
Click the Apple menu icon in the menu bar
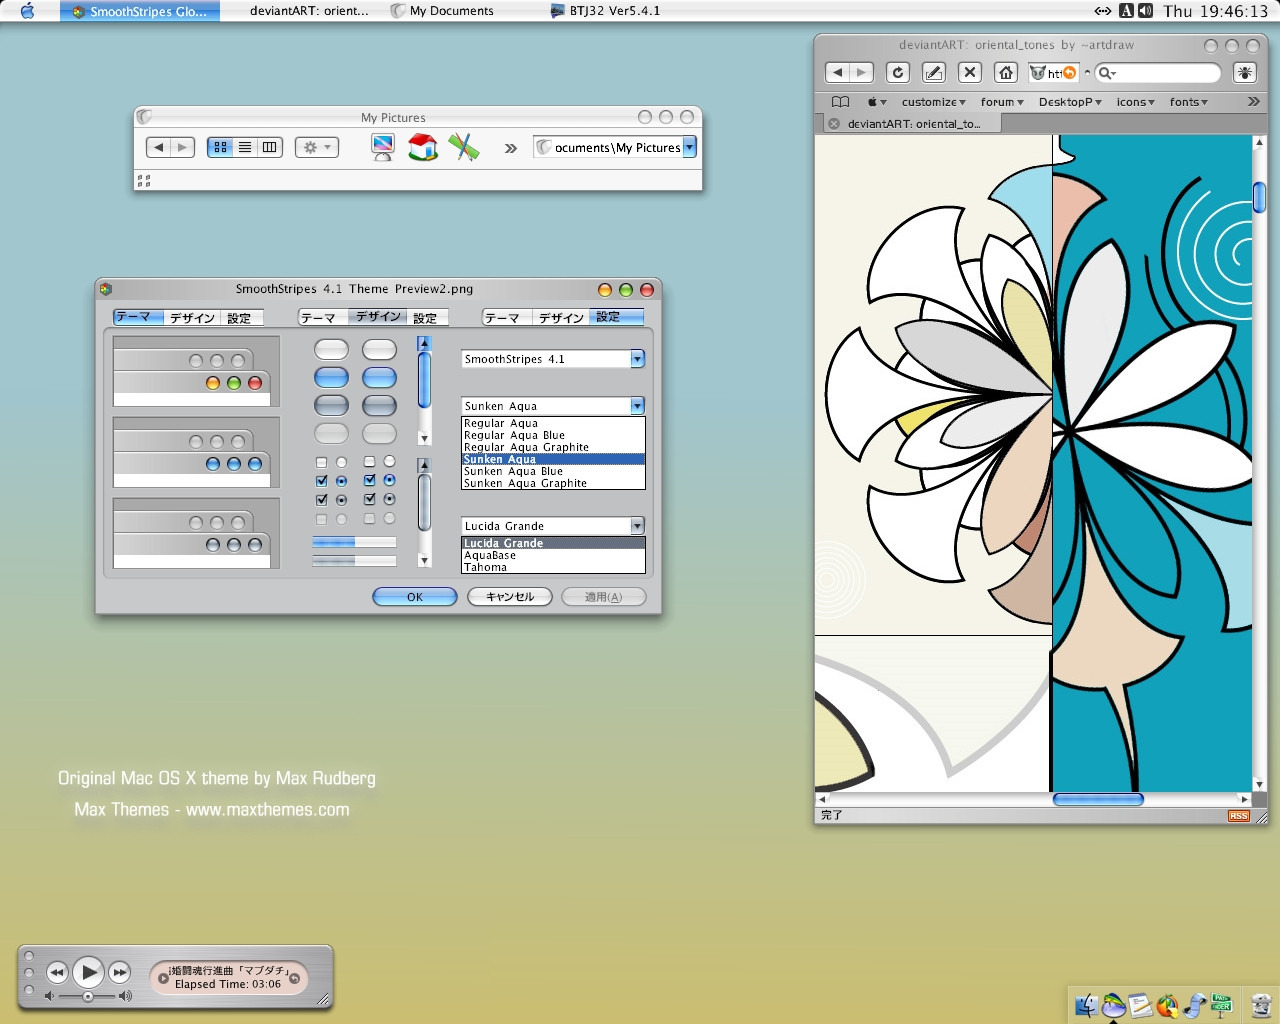(x=27, y=11)
